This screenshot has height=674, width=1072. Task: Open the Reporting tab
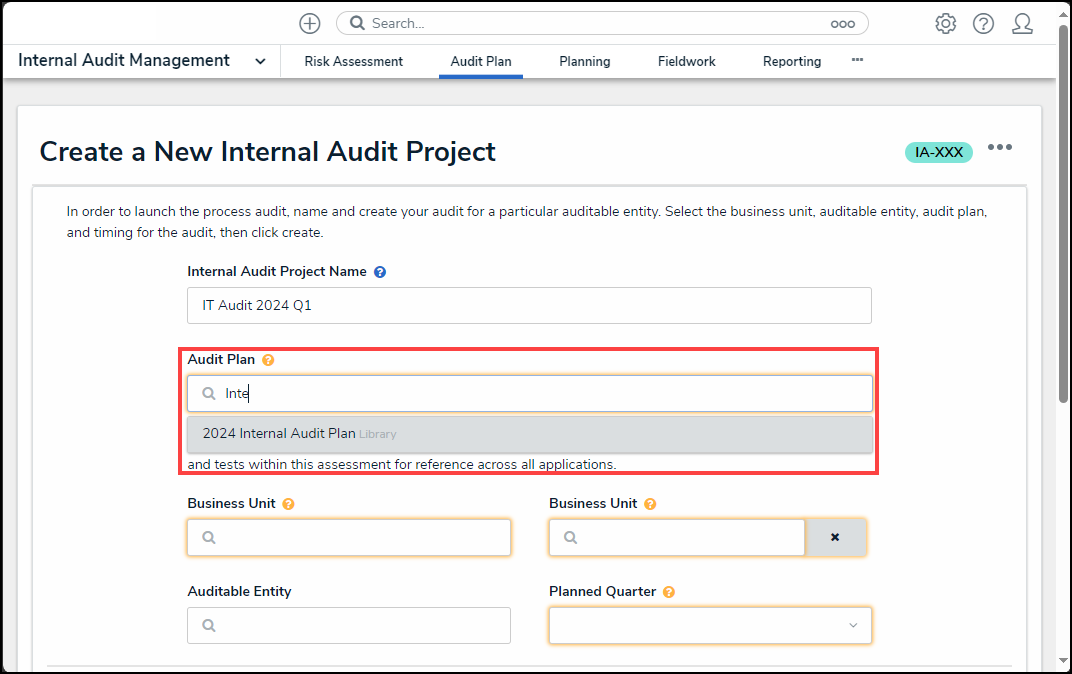click(x=791, y=61)
